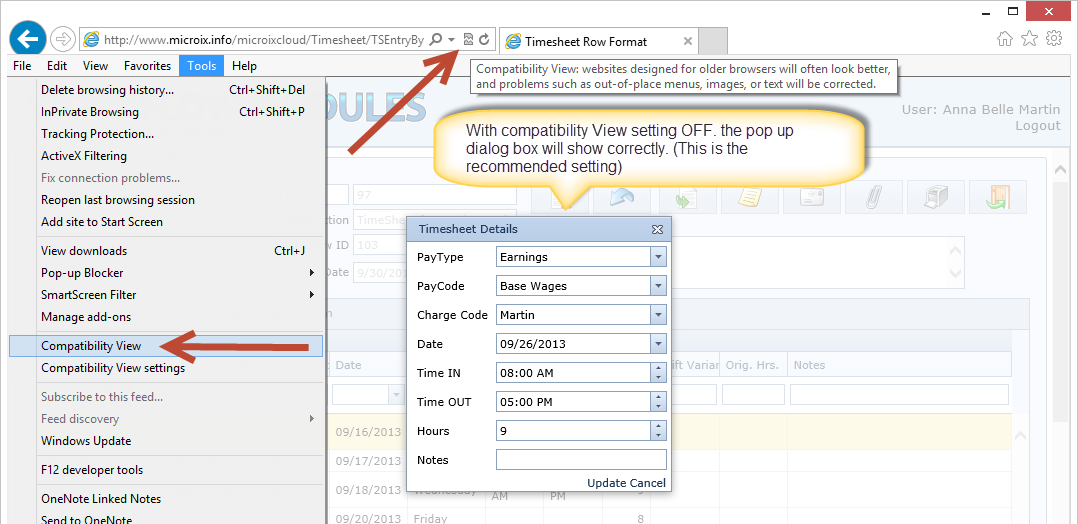Select Compatibility View in Tools menu
The height and width of the screenshot is (524, 1078).
coord(91,346)
